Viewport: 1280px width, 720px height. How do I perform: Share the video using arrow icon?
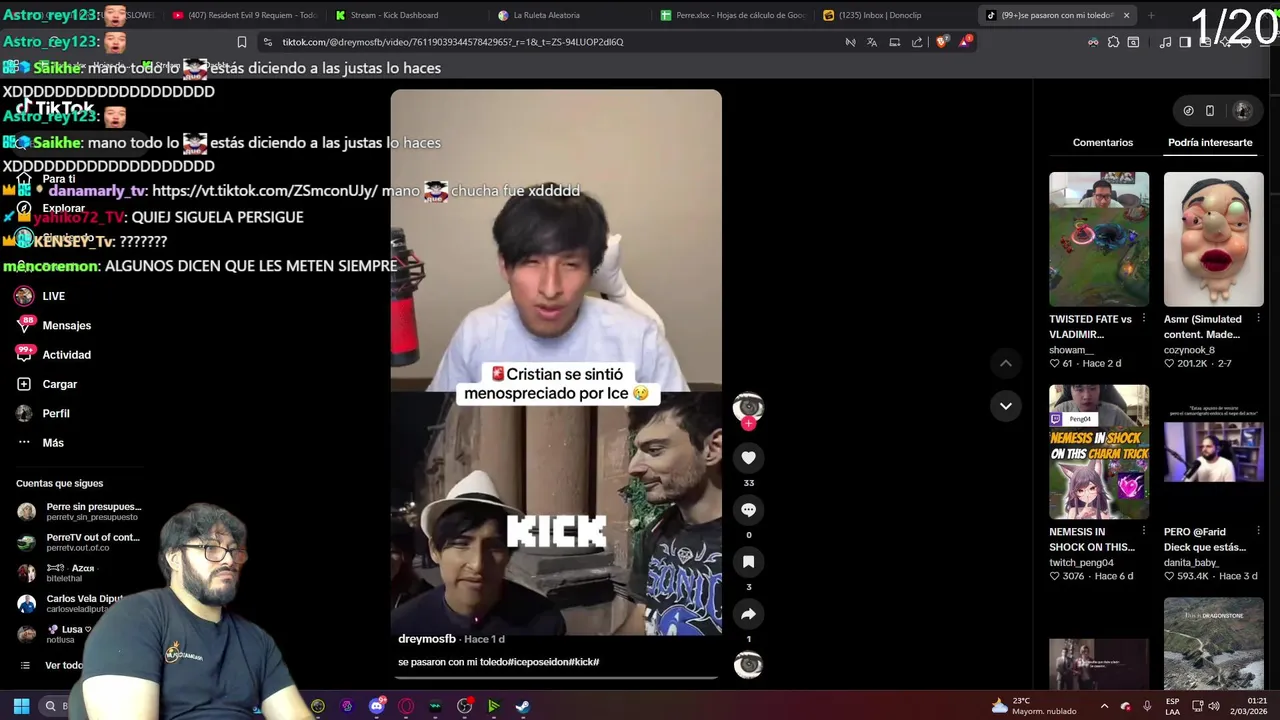[x=748, y=614]
